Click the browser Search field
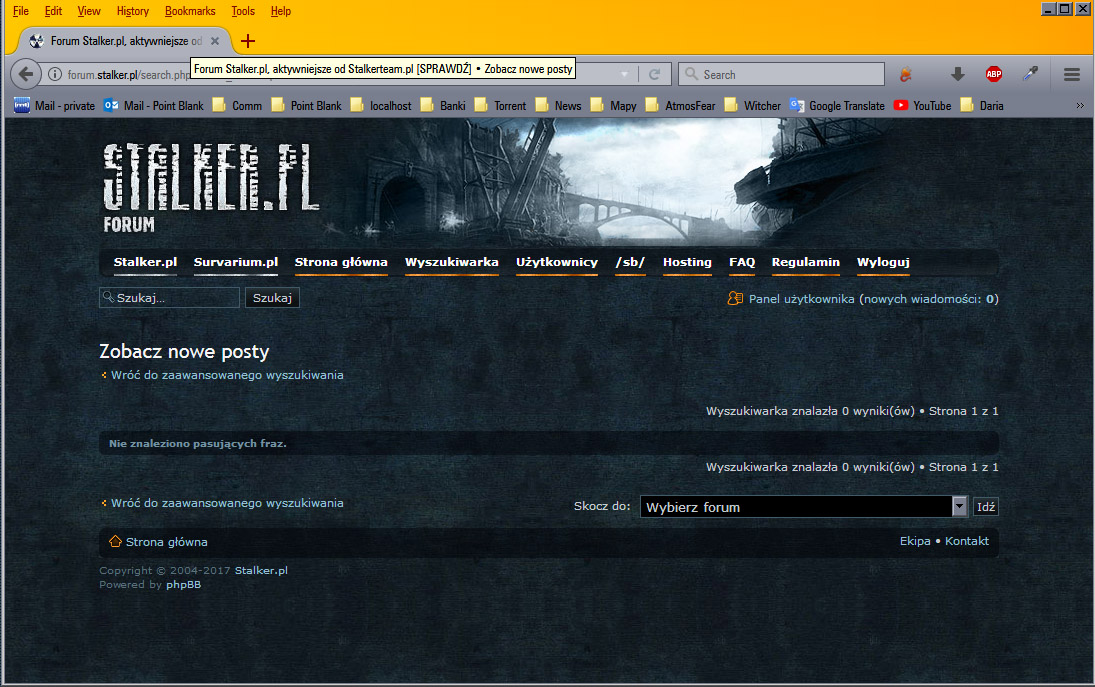 point(781,74)
